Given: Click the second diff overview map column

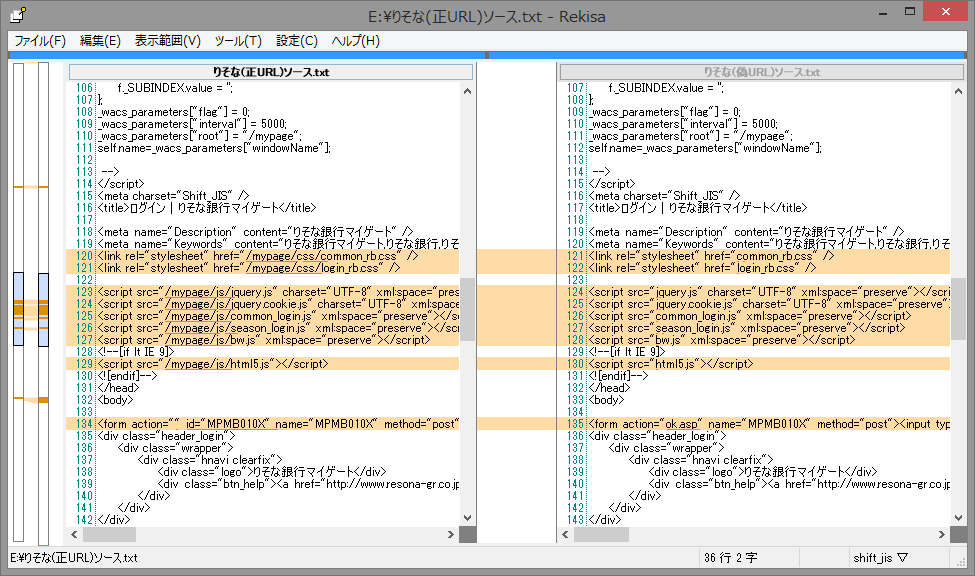Looking at the screenshot, I should click(44, 302).
